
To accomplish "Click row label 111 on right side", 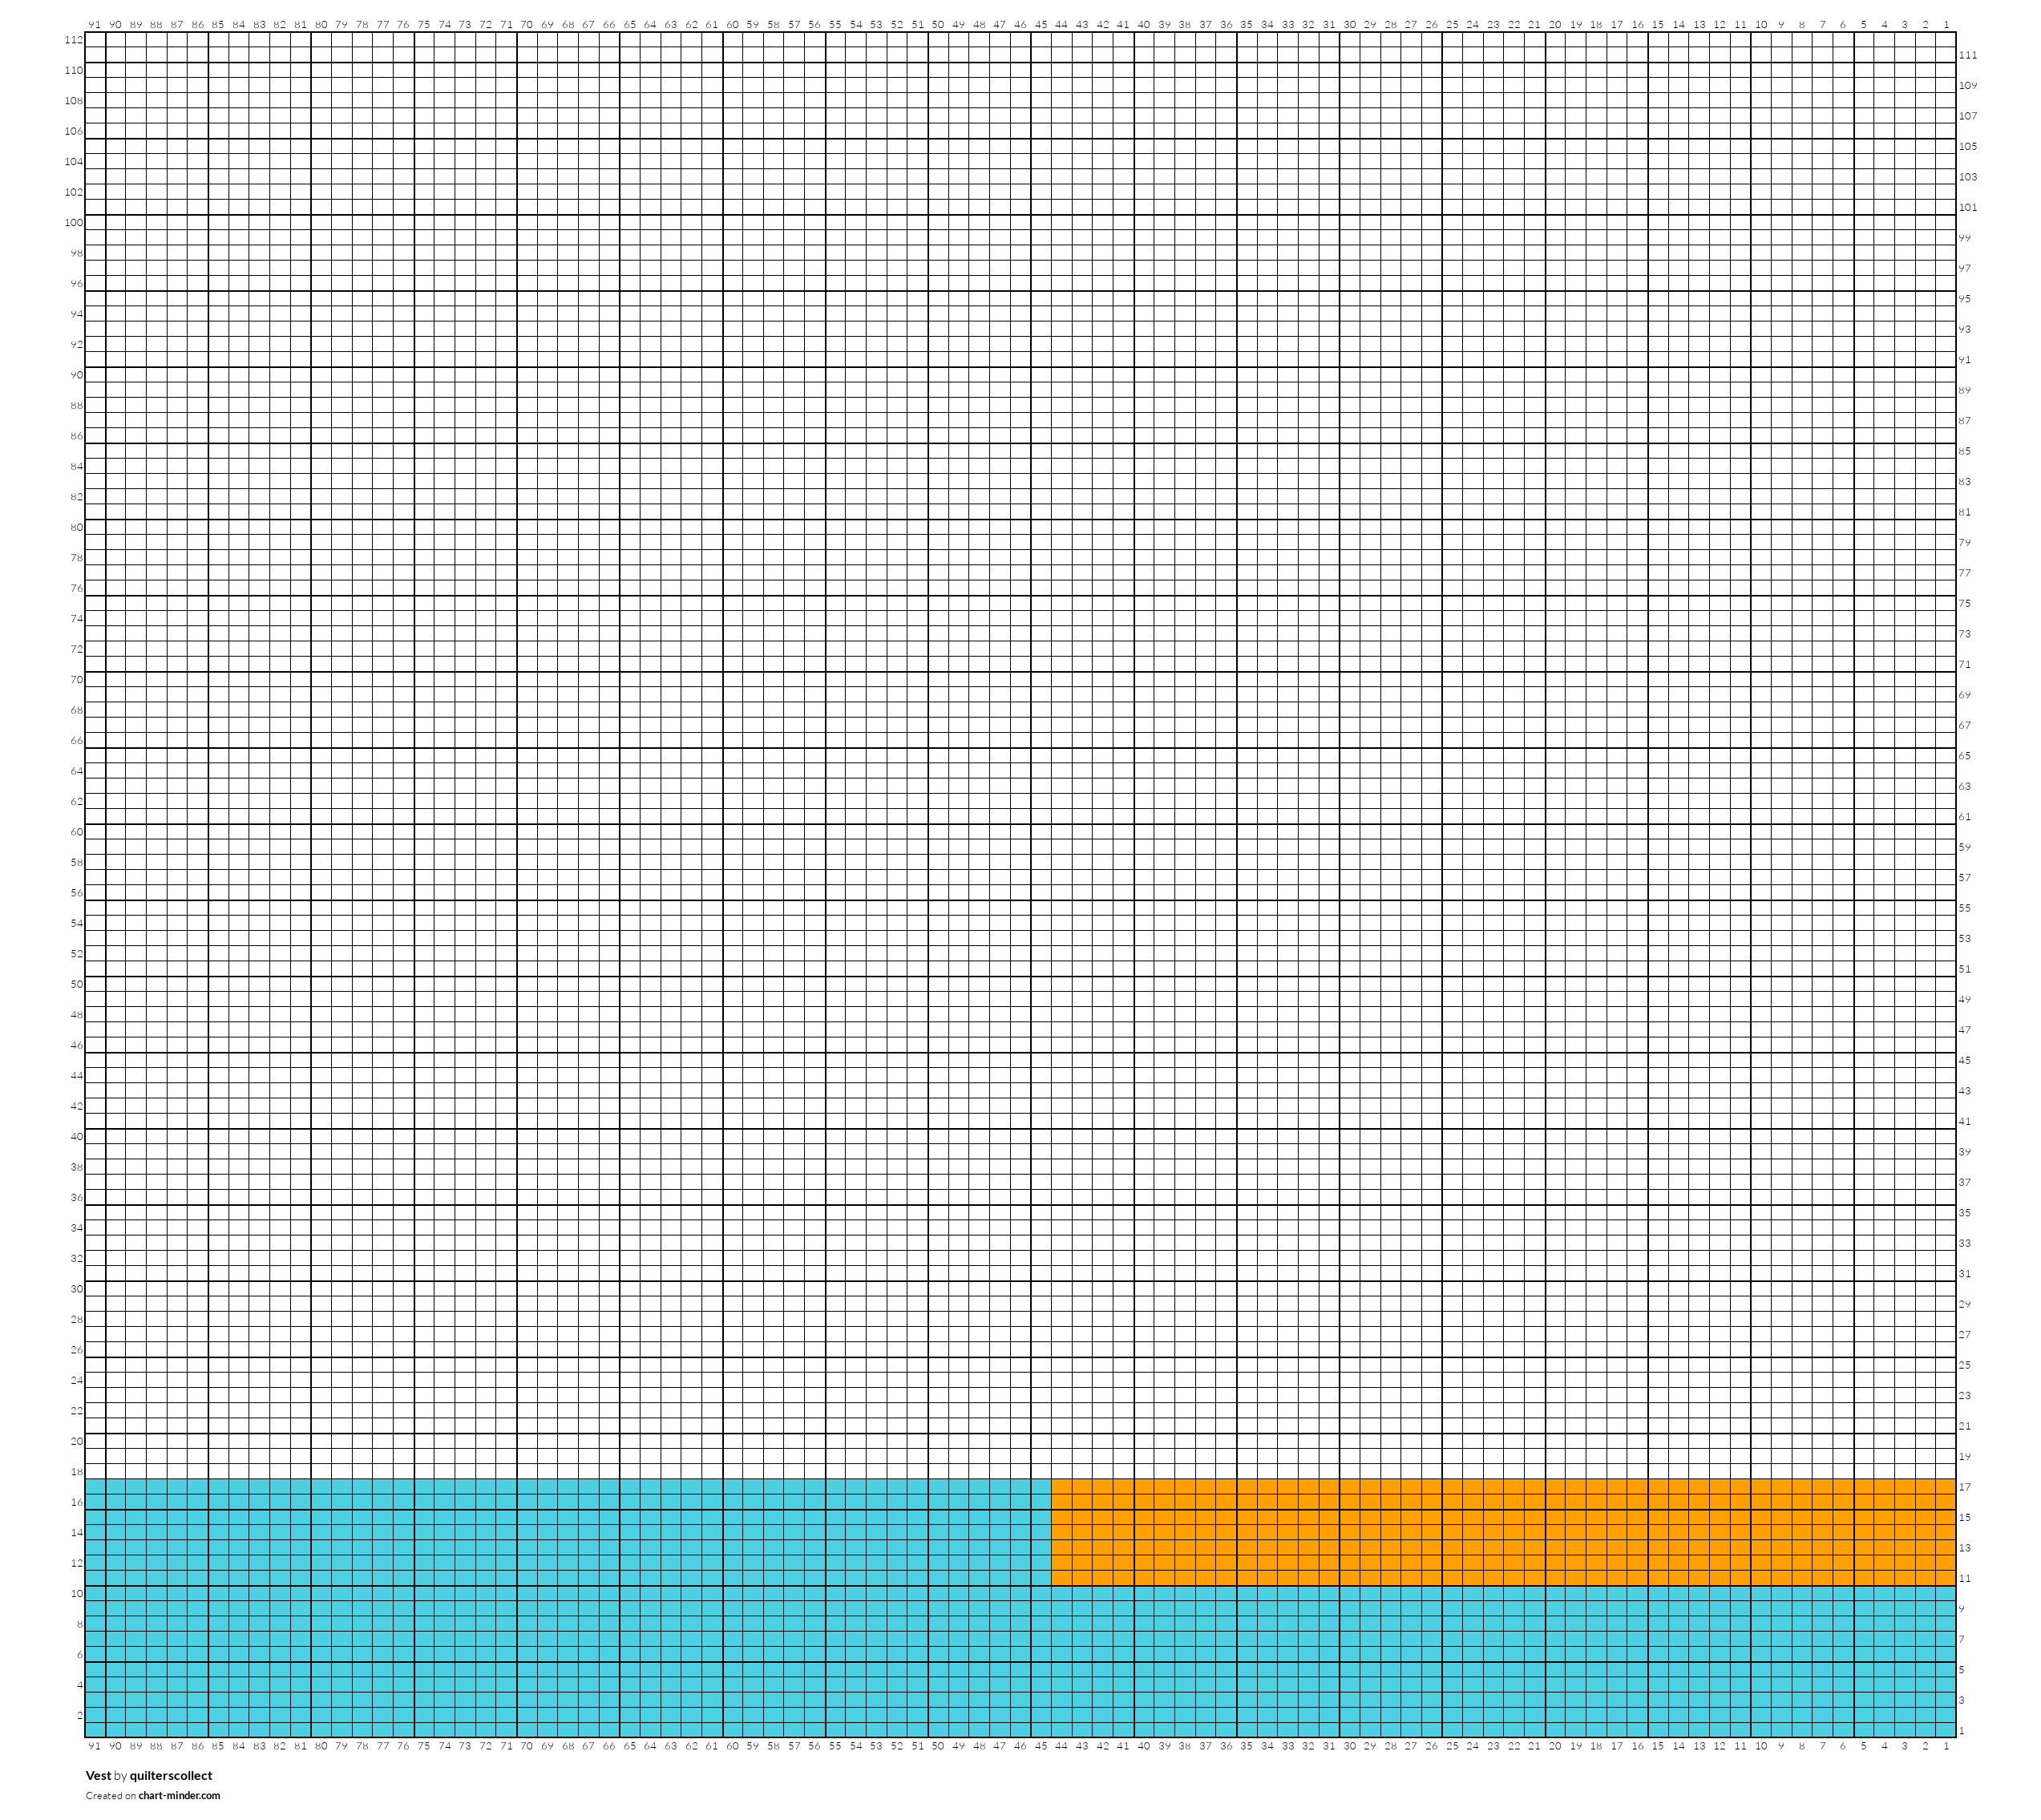I will [x=1967, y=55].
